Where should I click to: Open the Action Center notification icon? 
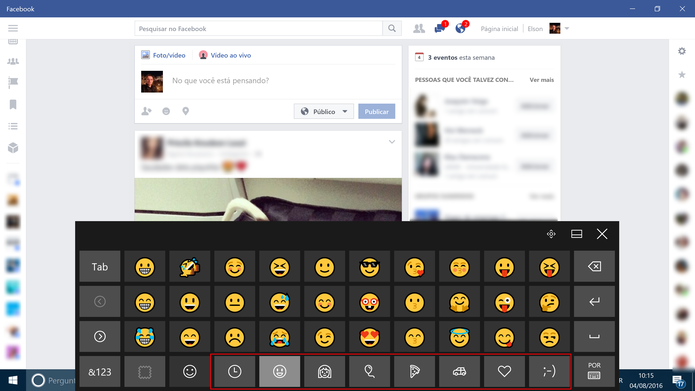[x=678, y=380]
